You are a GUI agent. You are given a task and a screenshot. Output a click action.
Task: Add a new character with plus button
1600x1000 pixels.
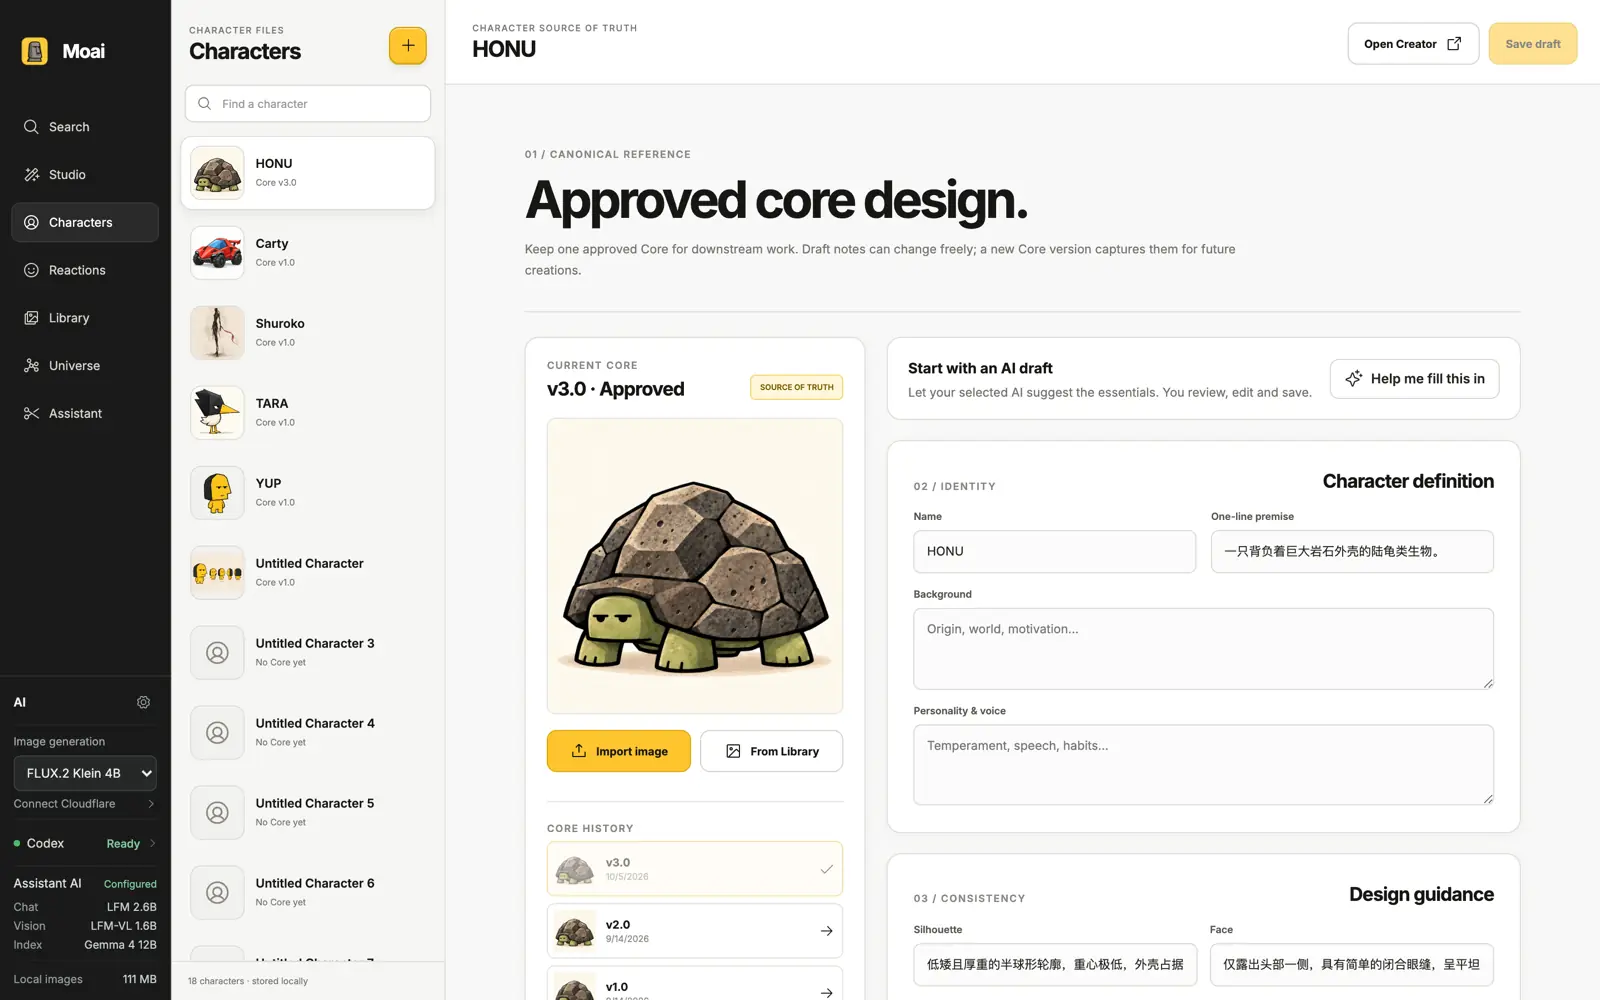(408, 45)
